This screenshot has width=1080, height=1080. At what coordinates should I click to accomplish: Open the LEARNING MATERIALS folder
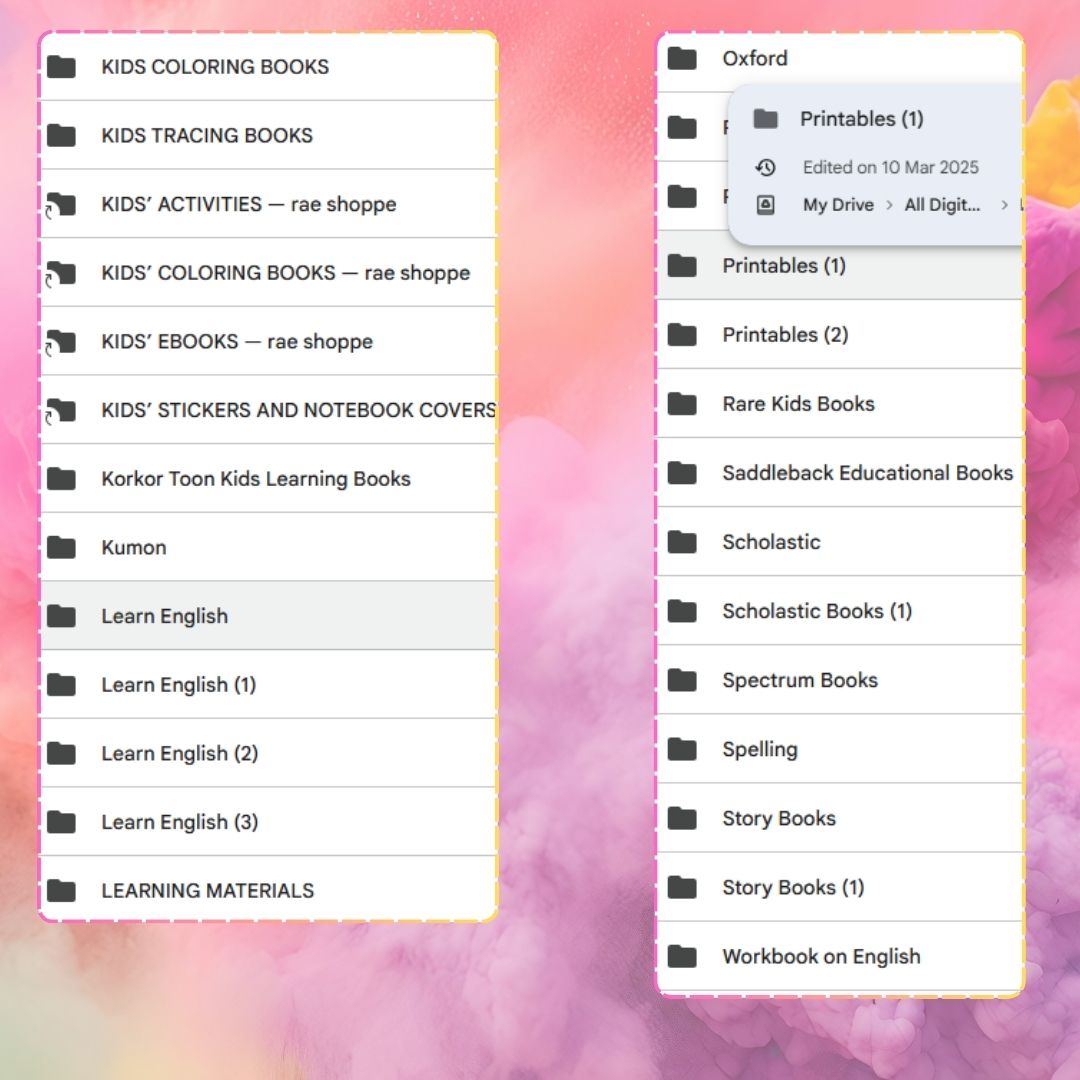[208, 891]
